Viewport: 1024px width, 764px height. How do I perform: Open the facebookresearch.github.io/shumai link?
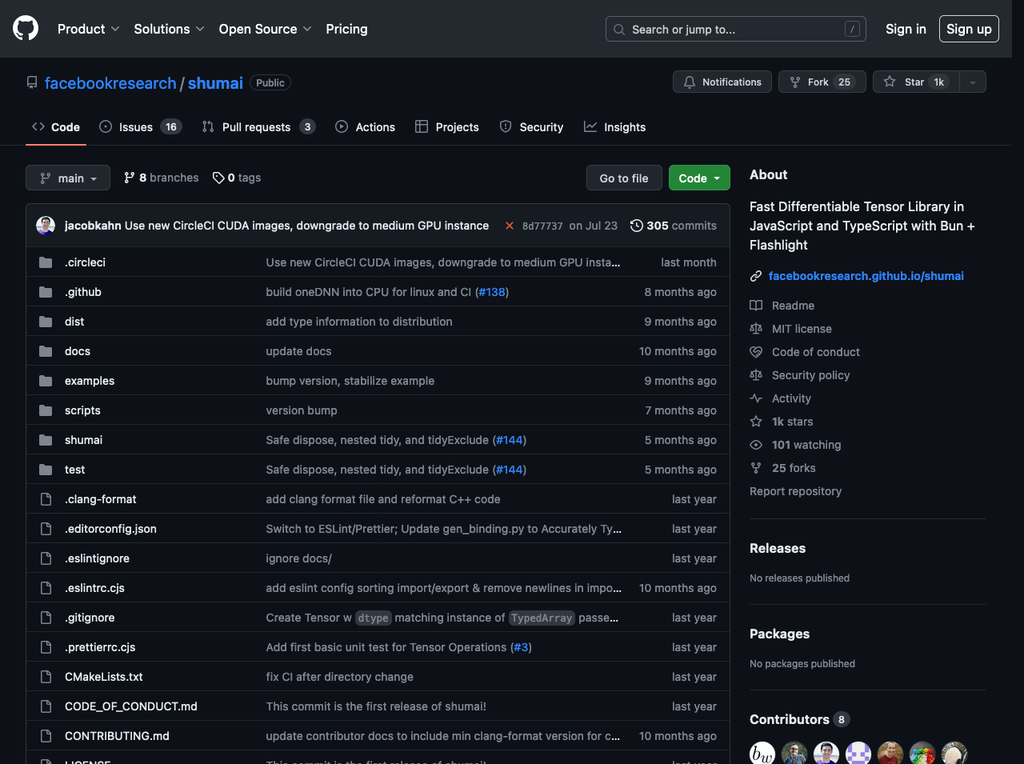point(866,276)
